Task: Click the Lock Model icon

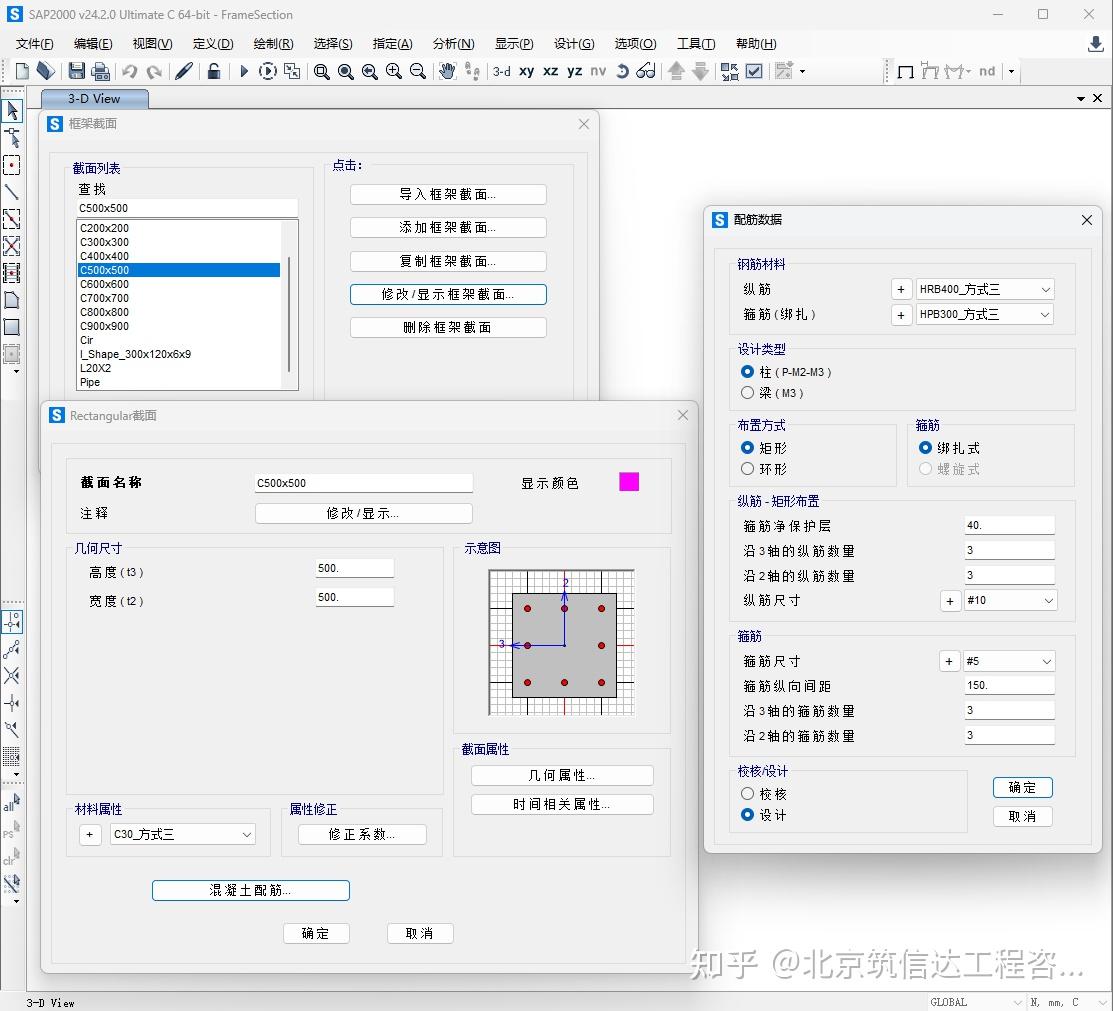Action: coord(214,70)
